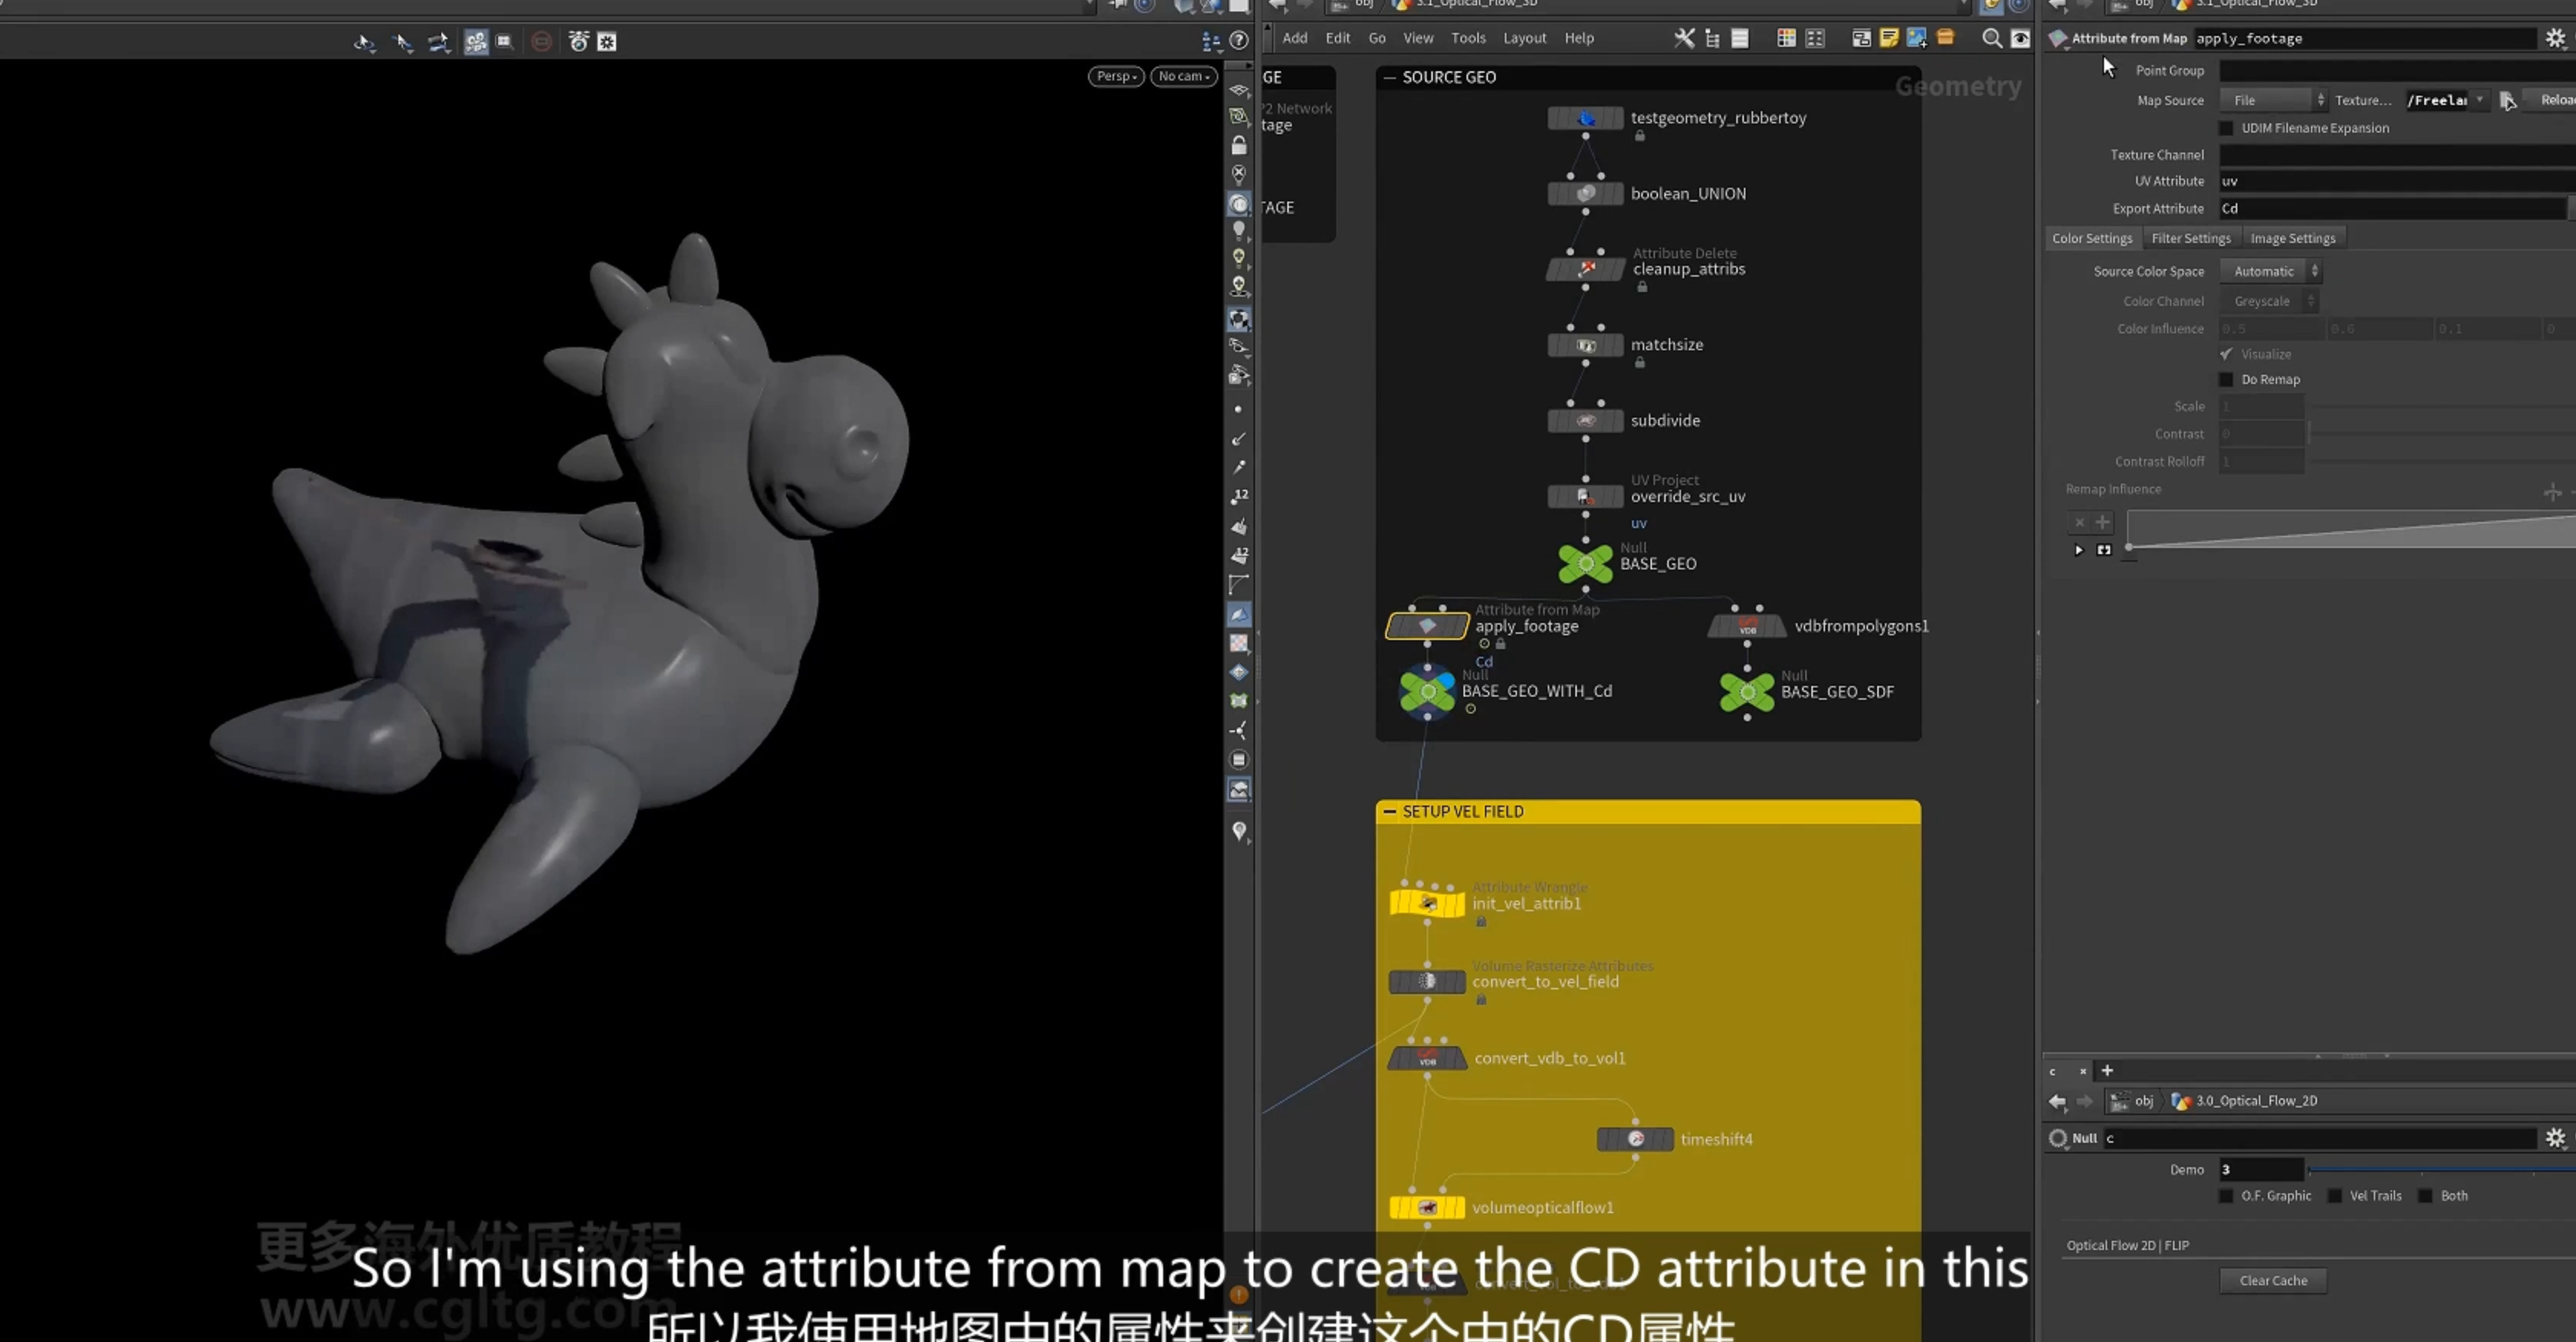Click the Export Attribute Cd field
Viewport: 2576px width, 1342px height.
2392,208
